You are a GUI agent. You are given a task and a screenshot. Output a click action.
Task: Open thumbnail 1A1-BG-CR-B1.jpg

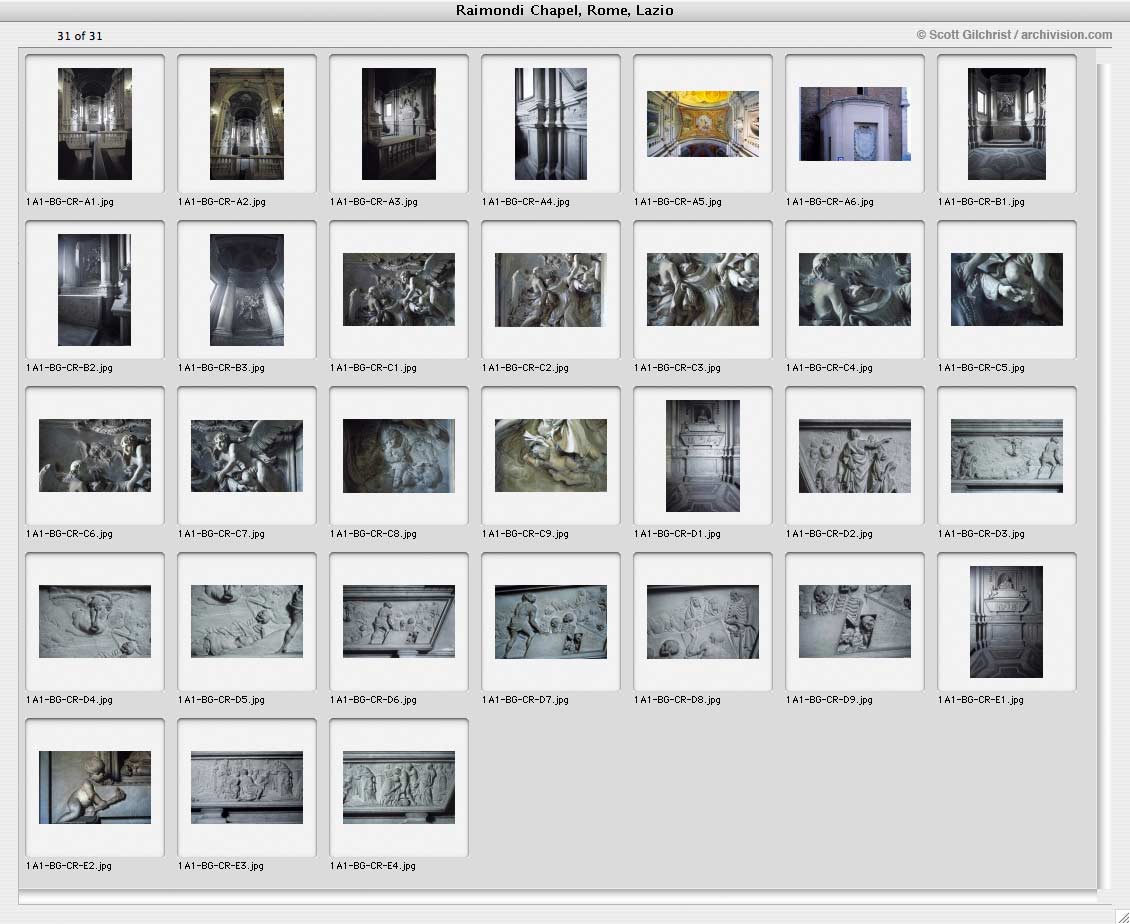pos(1007,124)
